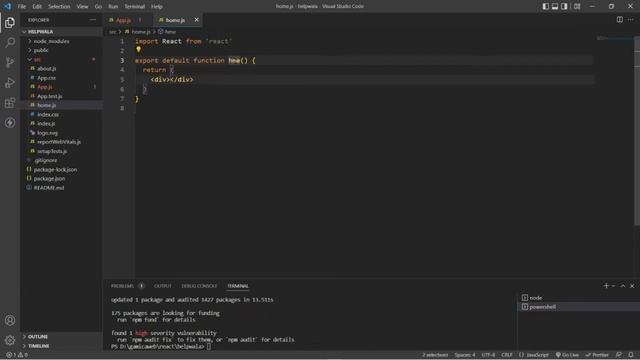Switch to the App.js editor tab

(127, 20)
